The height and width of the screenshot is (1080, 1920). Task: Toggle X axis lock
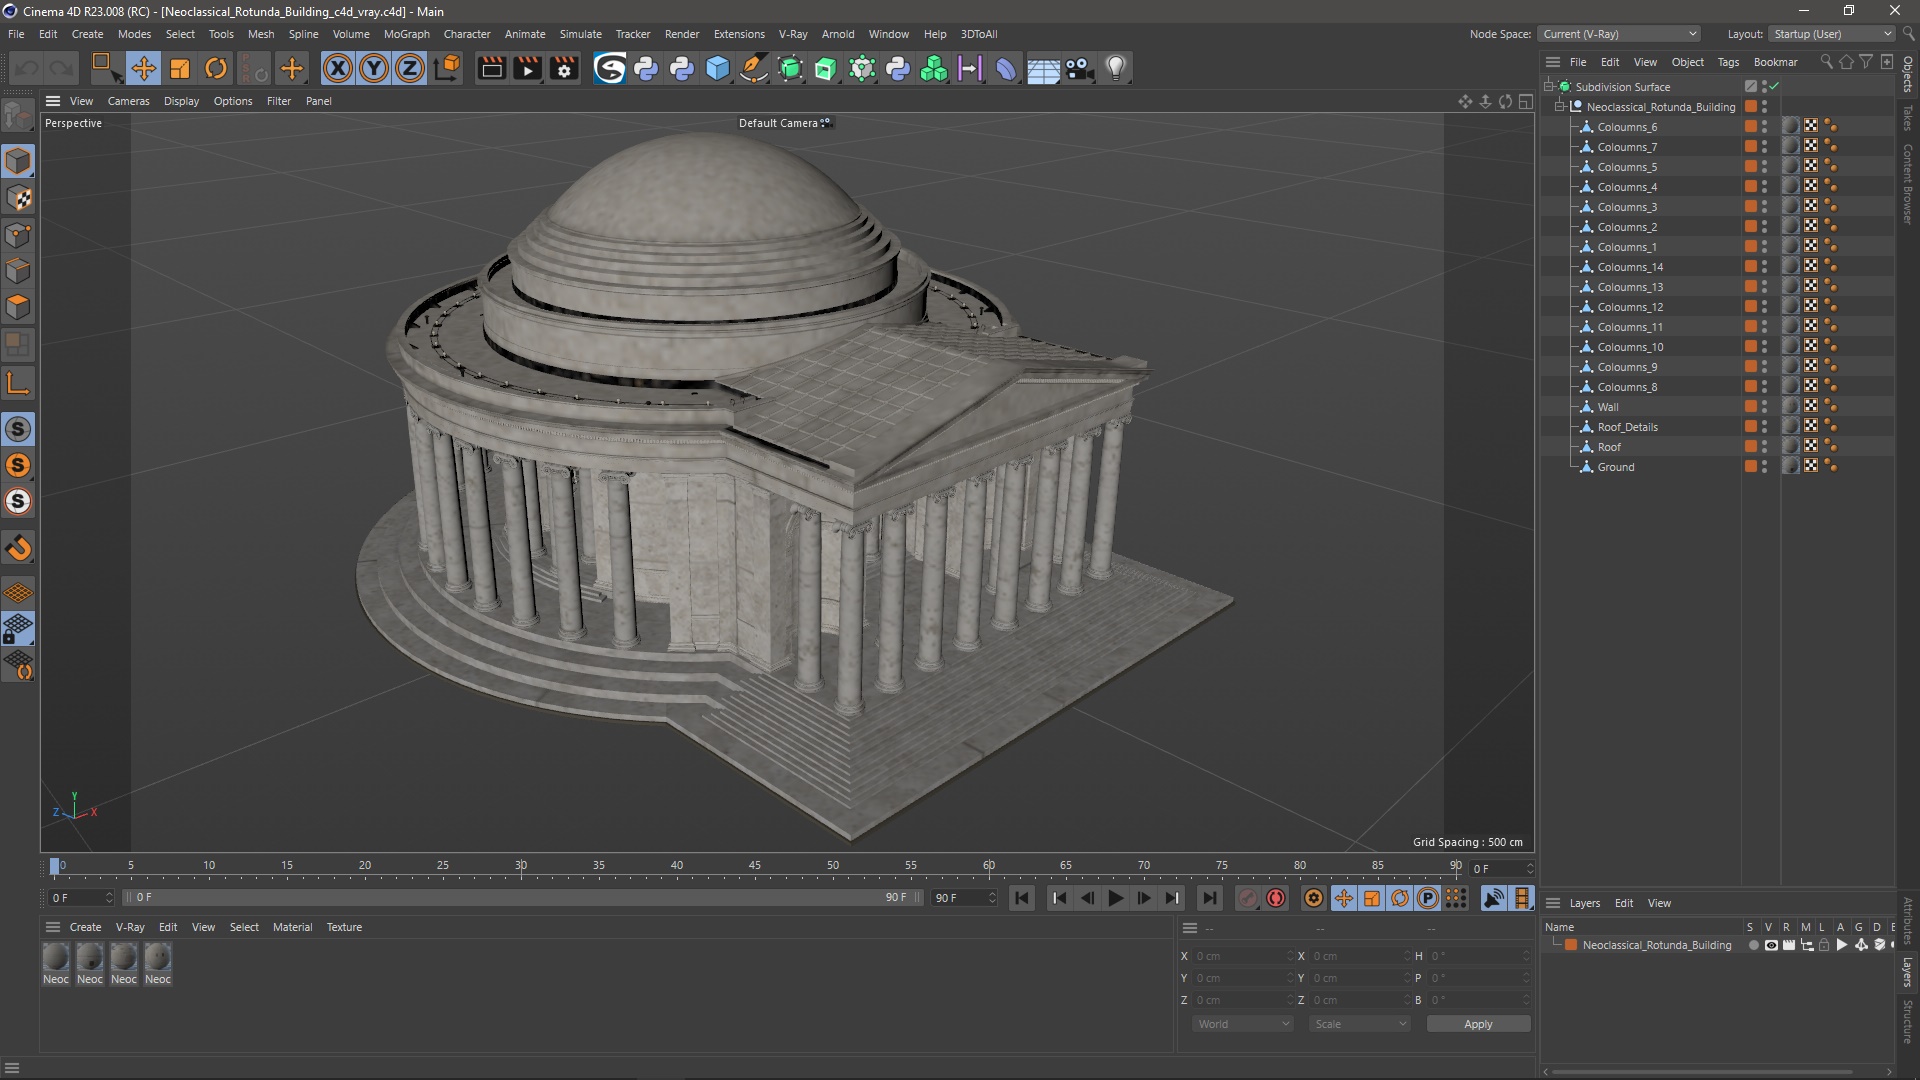click(338, 68)
